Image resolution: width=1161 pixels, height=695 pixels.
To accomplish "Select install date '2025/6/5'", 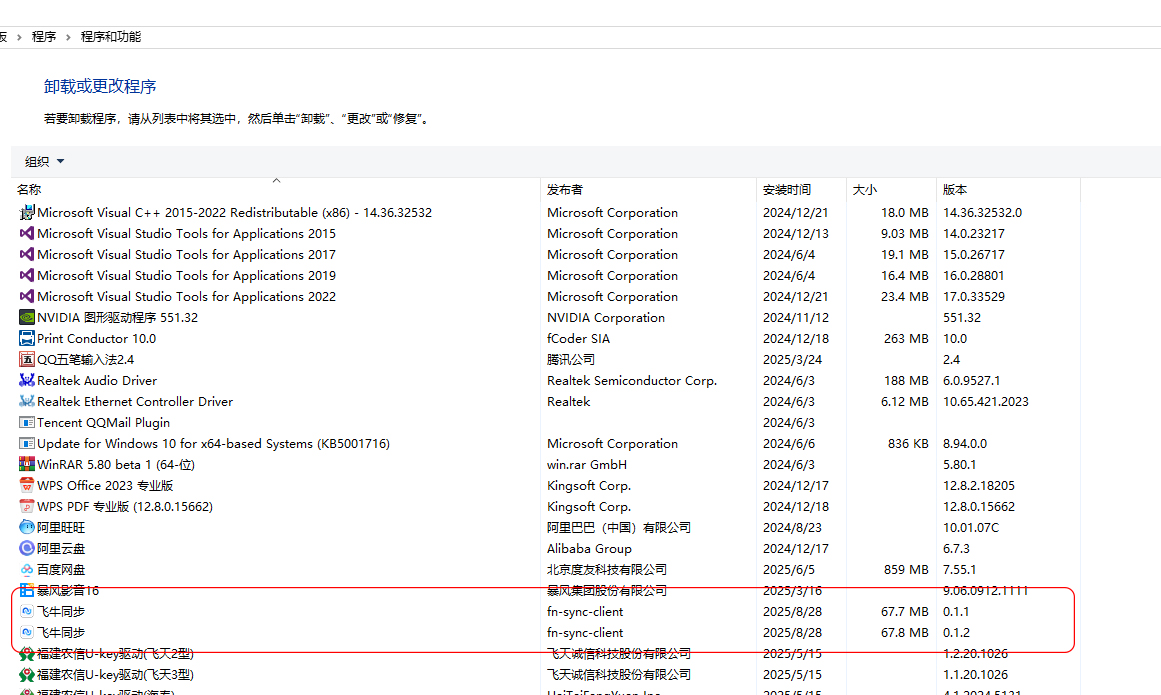I will pos(789,570).
